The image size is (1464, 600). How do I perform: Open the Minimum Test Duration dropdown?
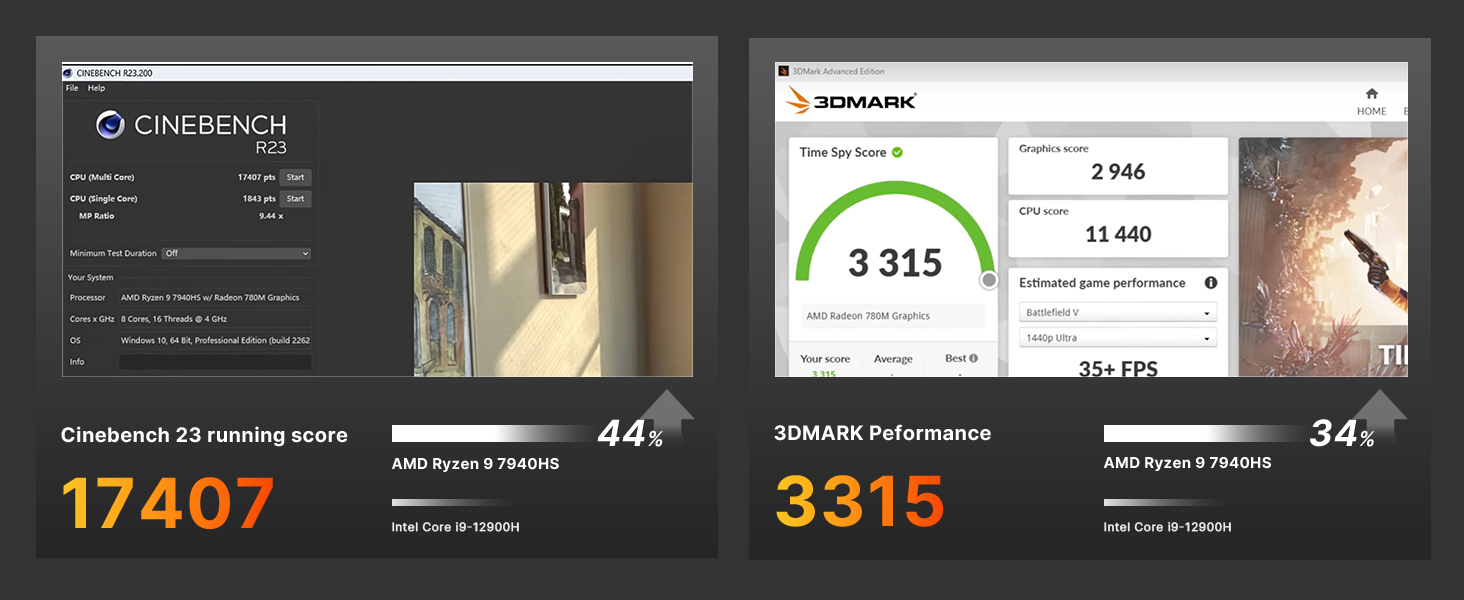[x=237, y=253]
